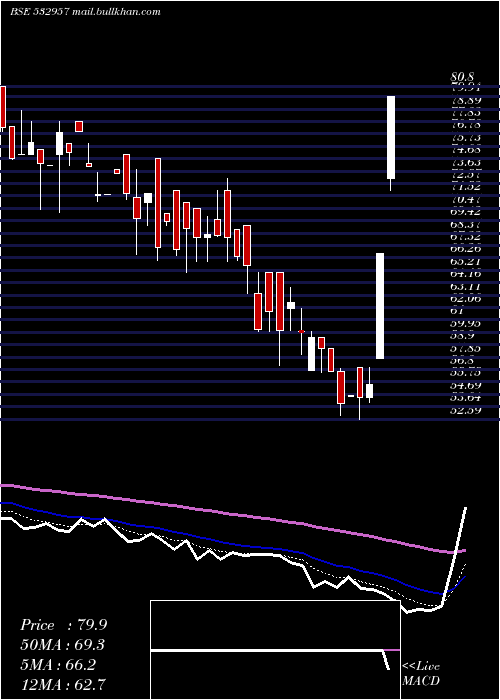Click the latest white candlestick near 78.89

tap(391, 138)
